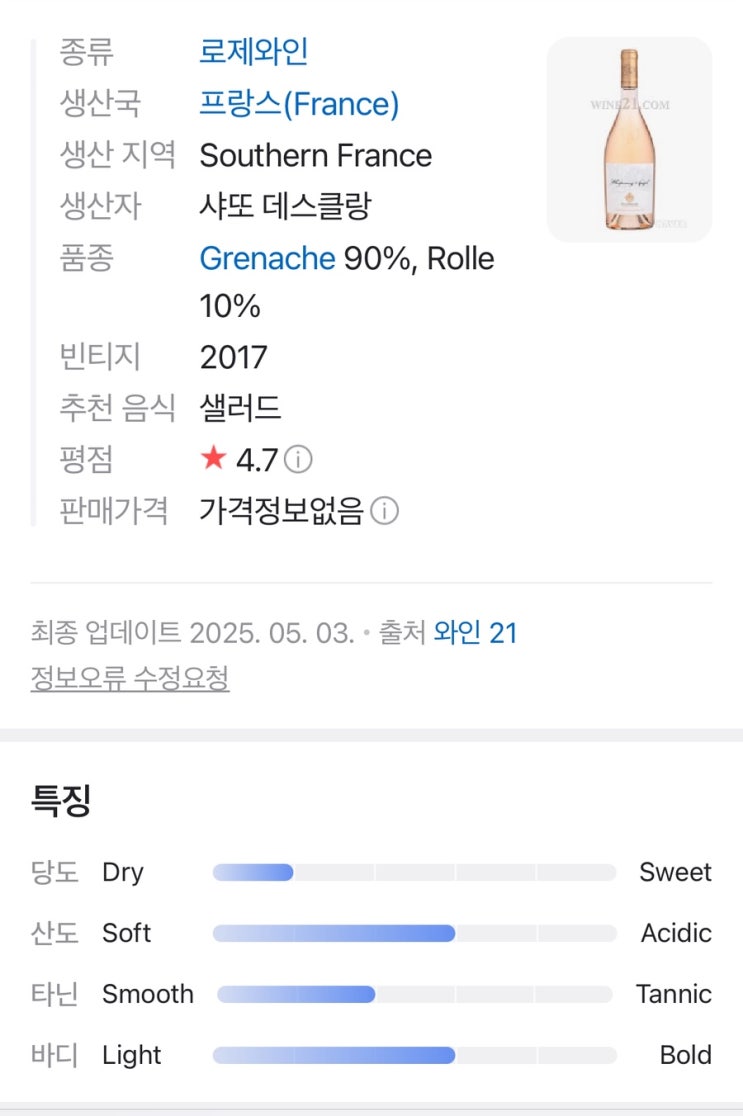The image size is (743, 1116).
Task: Select the vintage value 2017
Action: tap(234, 357)
